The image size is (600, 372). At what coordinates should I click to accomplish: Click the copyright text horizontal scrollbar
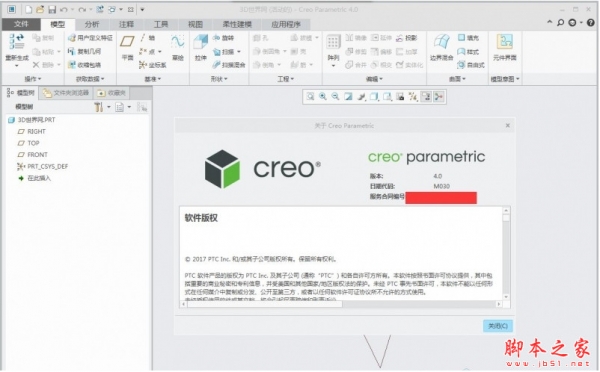341,304
